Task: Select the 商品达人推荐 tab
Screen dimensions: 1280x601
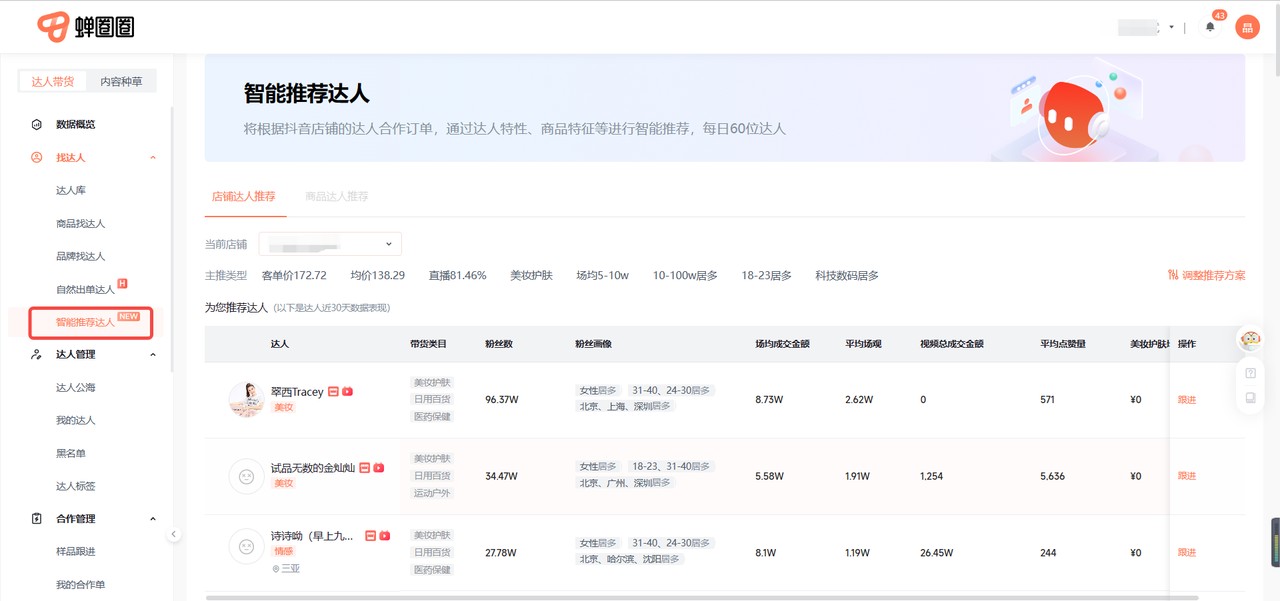Action: click(337, 196)
